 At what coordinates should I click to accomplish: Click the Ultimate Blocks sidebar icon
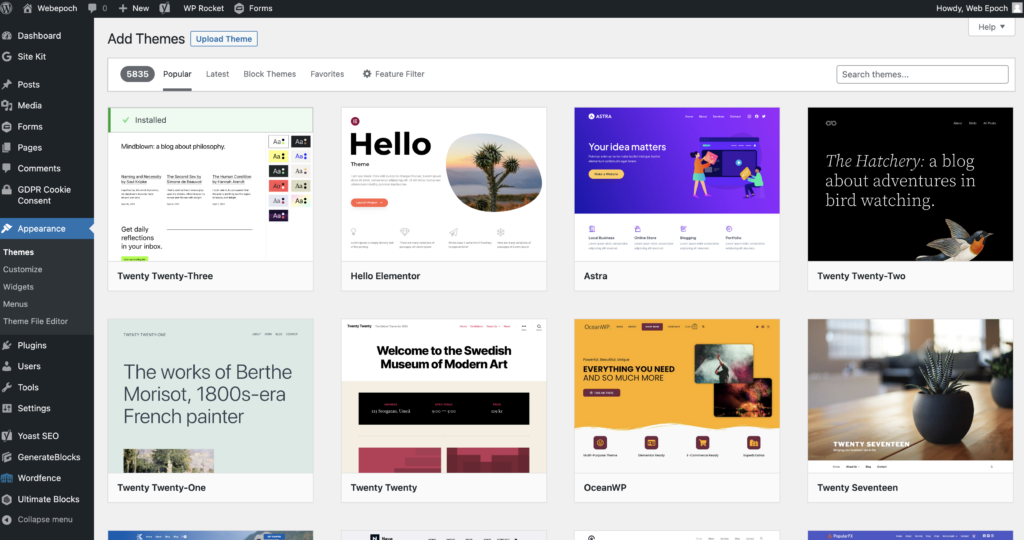click(7, 499)
